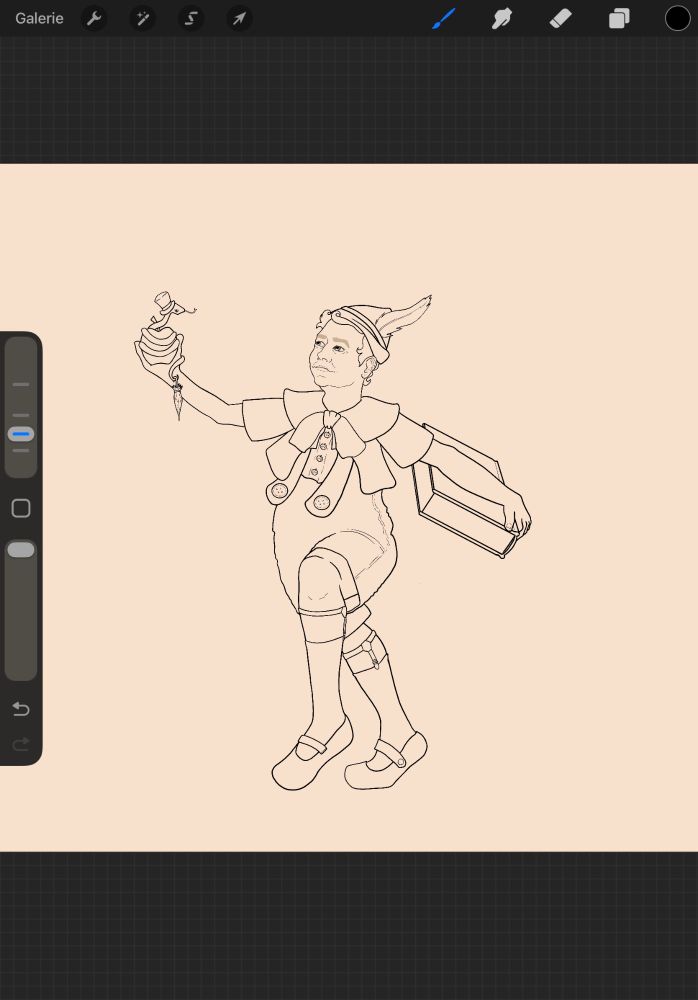Viewport: 698px width, 1000px height.
Task: Open the black color picker swatch
Action: click(x=678, y=18)
